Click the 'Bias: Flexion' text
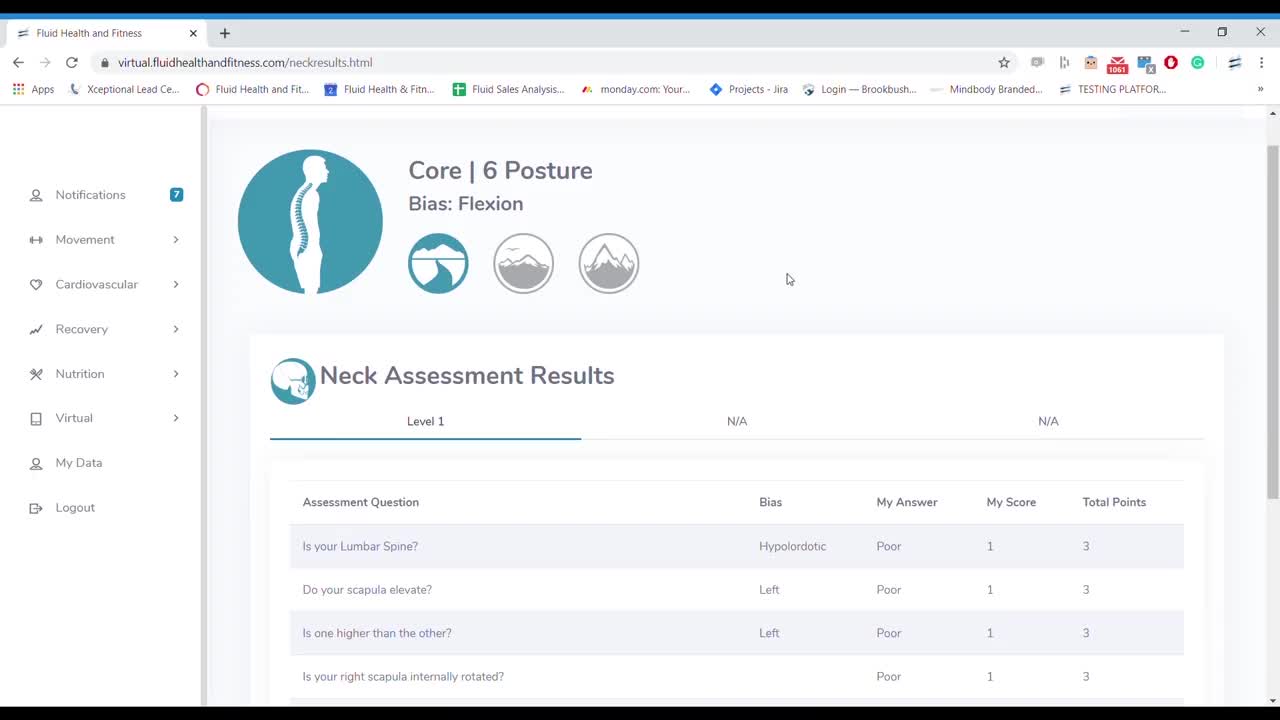The width and height of the screenshot is (1280, 720). click(x=466, y=203)
